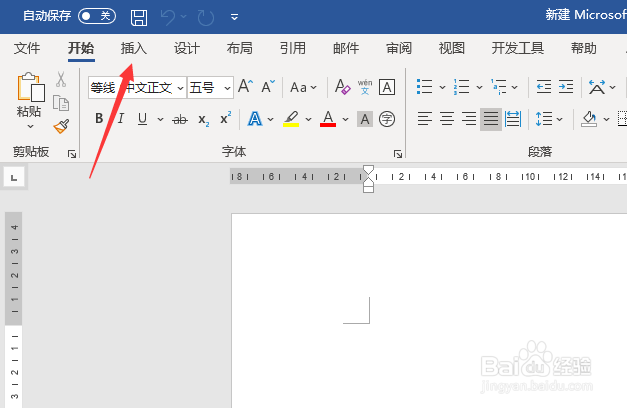Click the Enclose Characters (circled 字) icon
Image resolution: width=627 pixels, height=408 pixels.
click(387, 119)
